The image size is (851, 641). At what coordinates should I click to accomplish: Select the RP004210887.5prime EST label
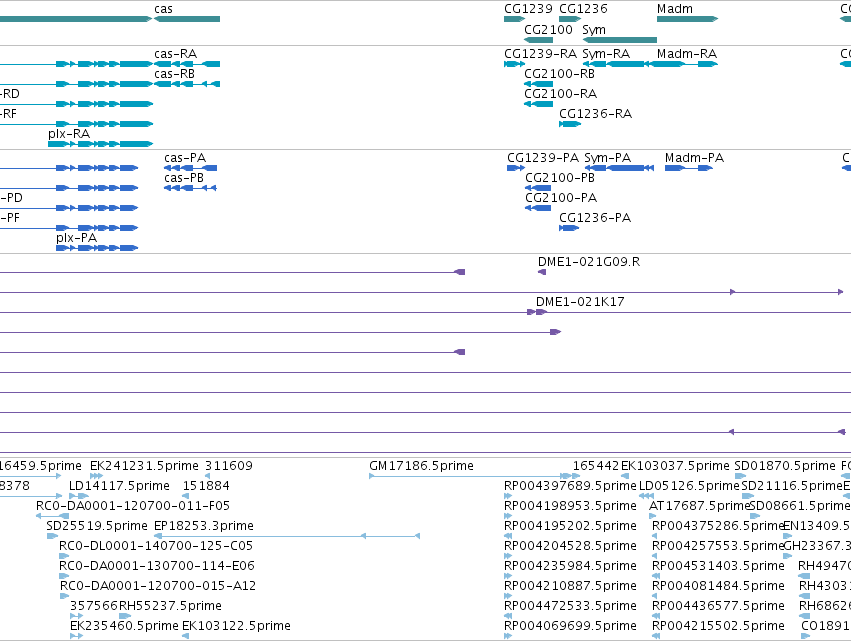coord(570,586)
